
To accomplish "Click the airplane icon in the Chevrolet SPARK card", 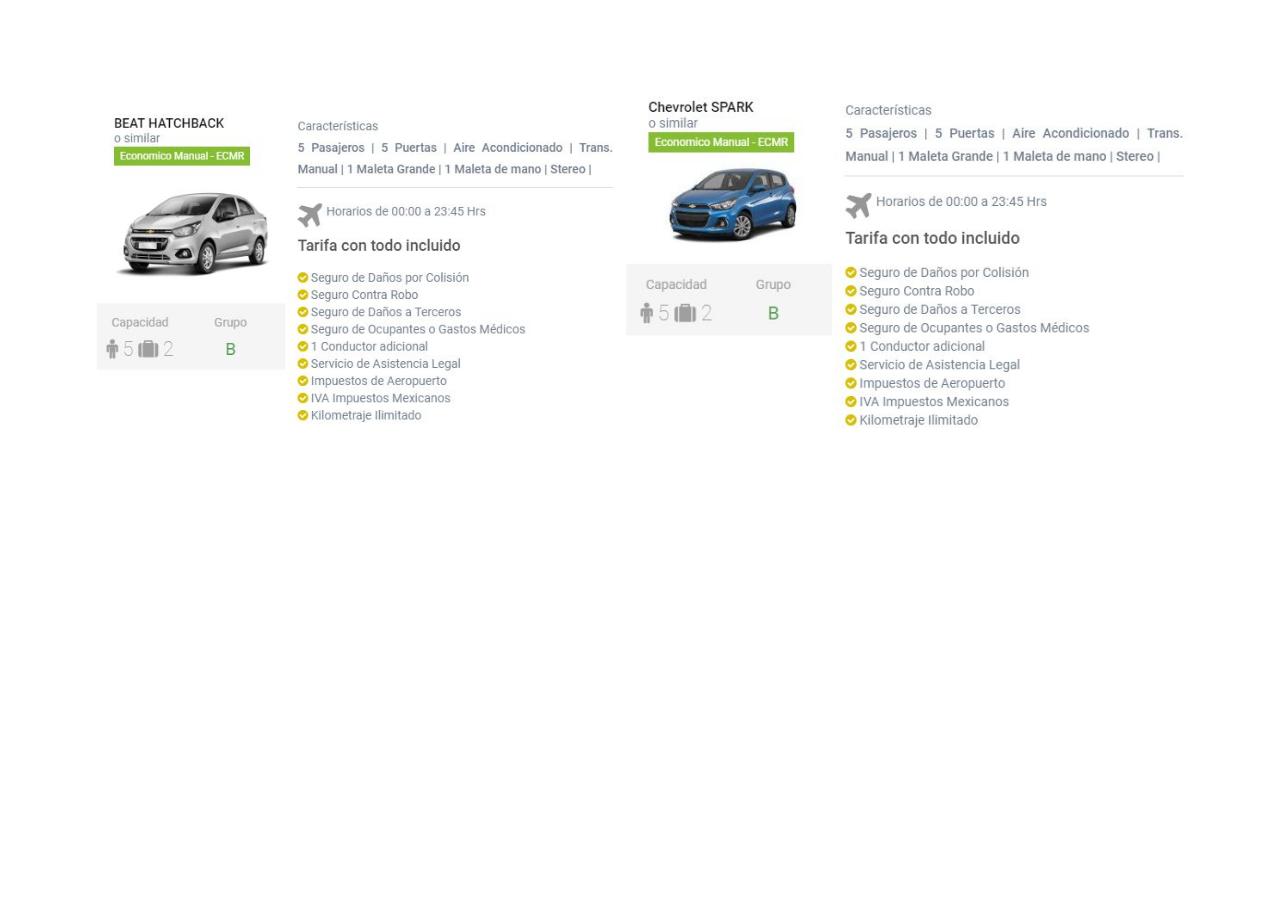I will [x=858, y=205].
